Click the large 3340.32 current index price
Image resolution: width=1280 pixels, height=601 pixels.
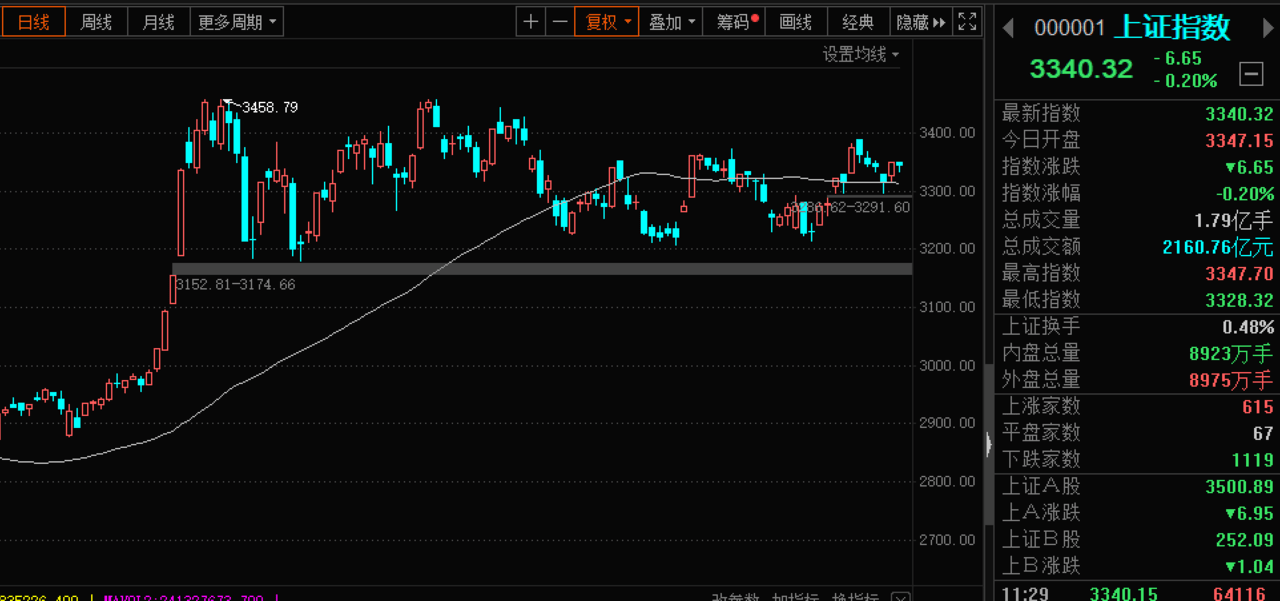(1082, 69)
